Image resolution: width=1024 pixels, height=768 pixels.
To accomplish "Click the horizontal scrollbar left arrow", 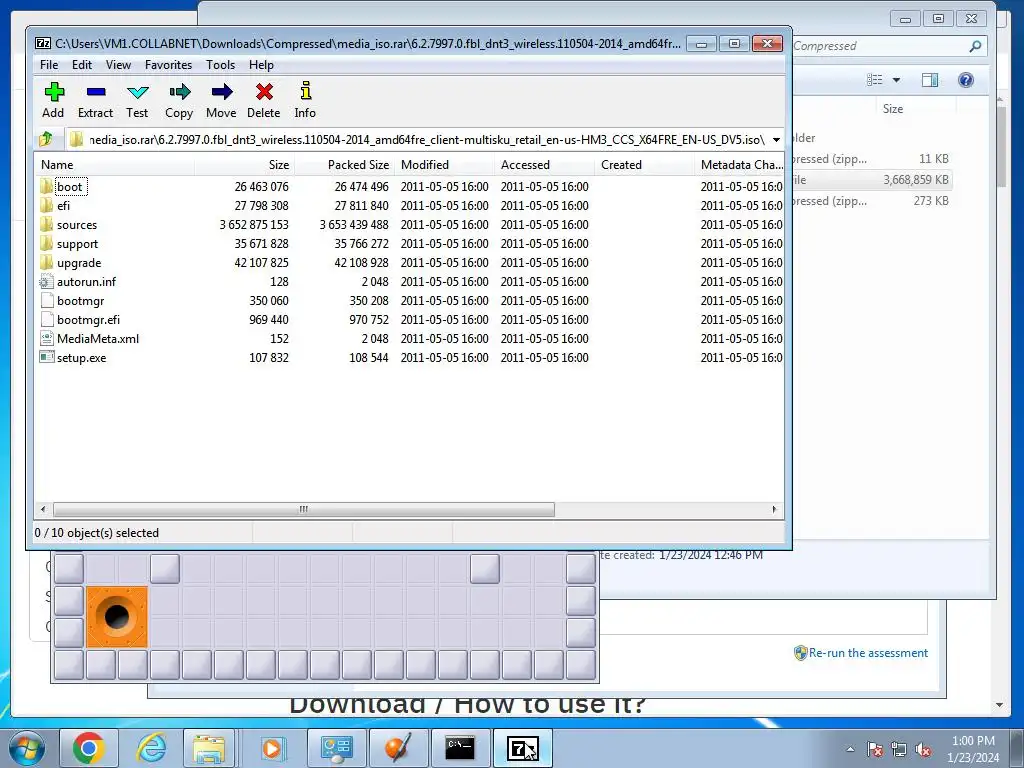I will 43,509.
